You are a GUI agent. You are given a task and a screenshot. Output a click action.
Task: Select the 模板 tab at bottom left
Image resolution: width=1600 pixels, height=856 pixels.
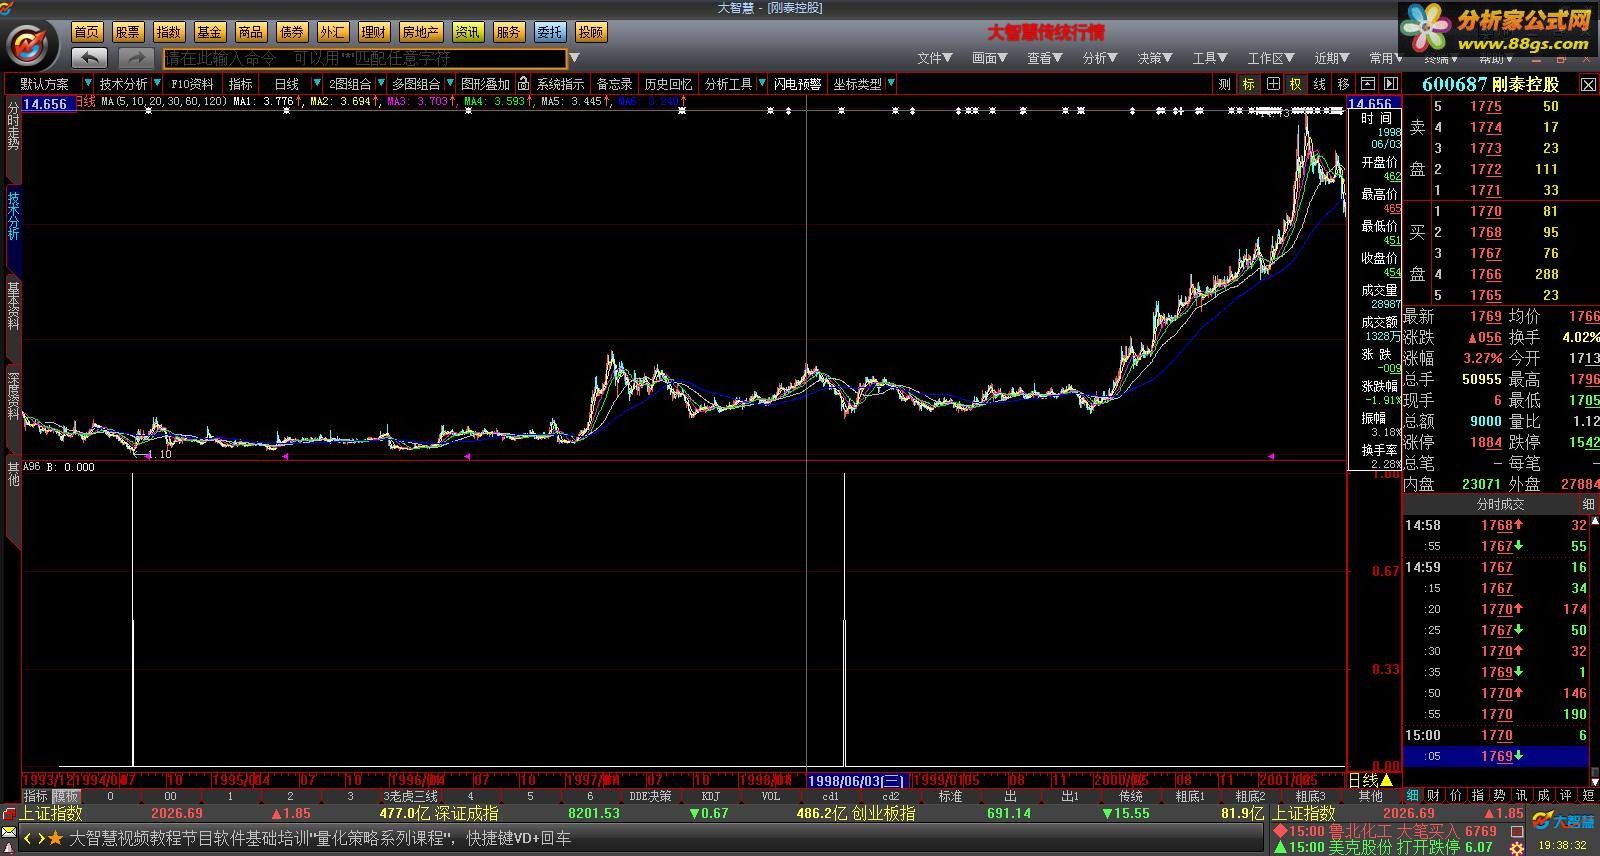66,796
